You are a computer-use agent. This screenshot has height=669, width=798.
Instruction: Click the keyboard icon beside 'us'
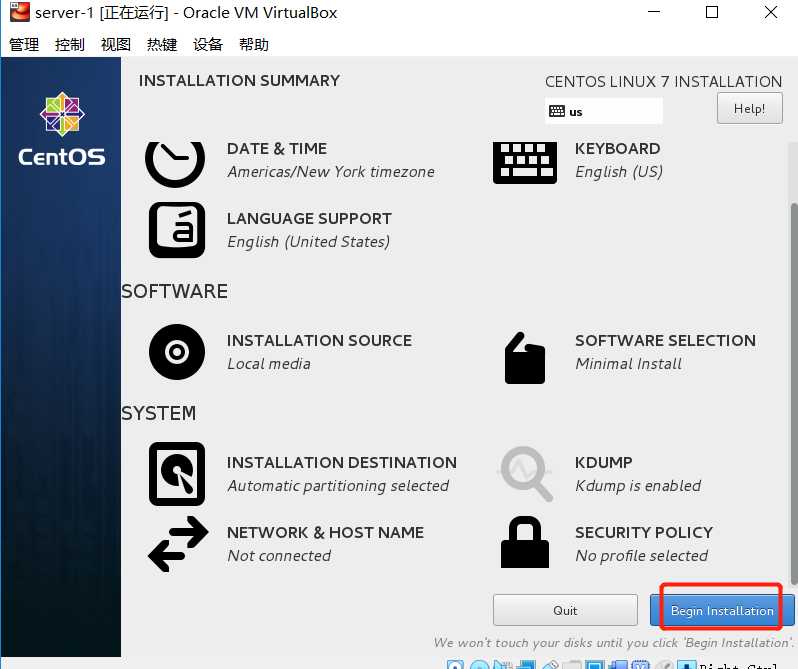[x=557, y=111]
